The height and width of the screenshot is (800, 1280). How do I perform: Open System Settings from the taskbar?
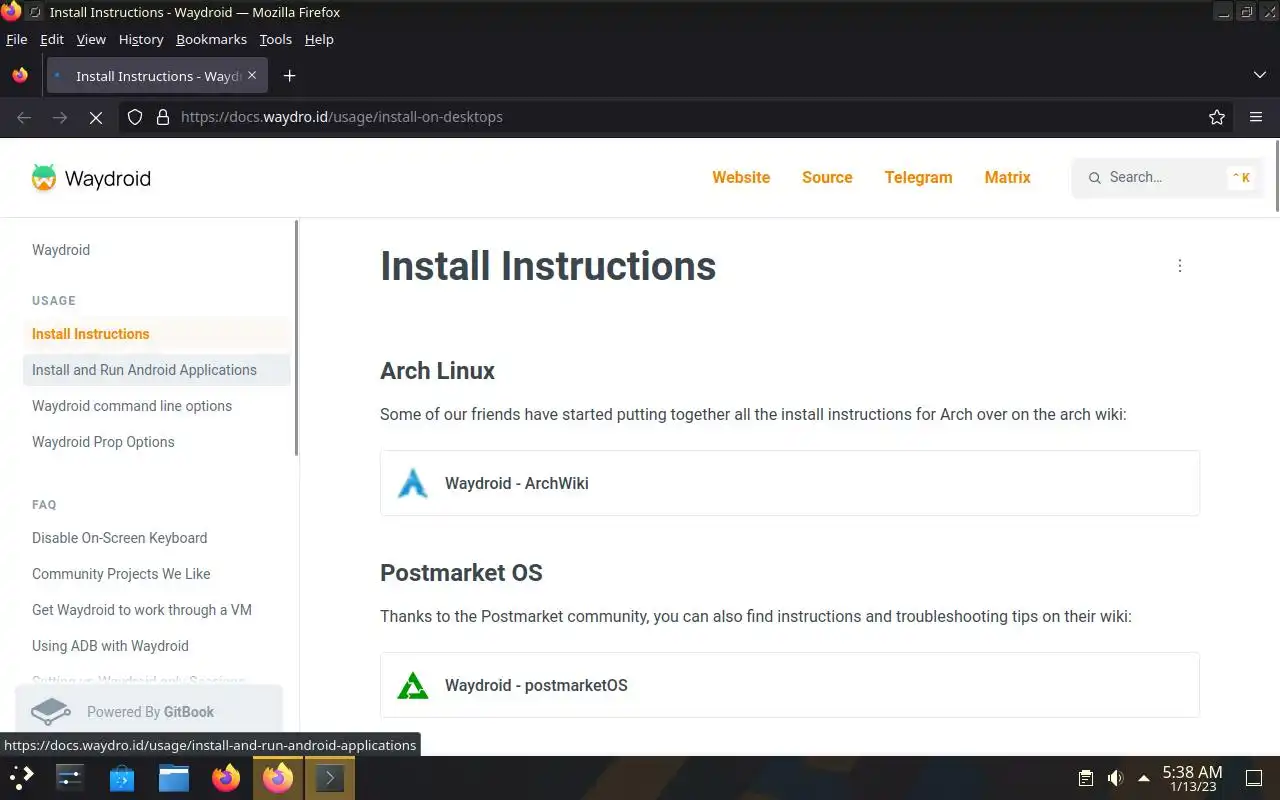tap(70, 778)
